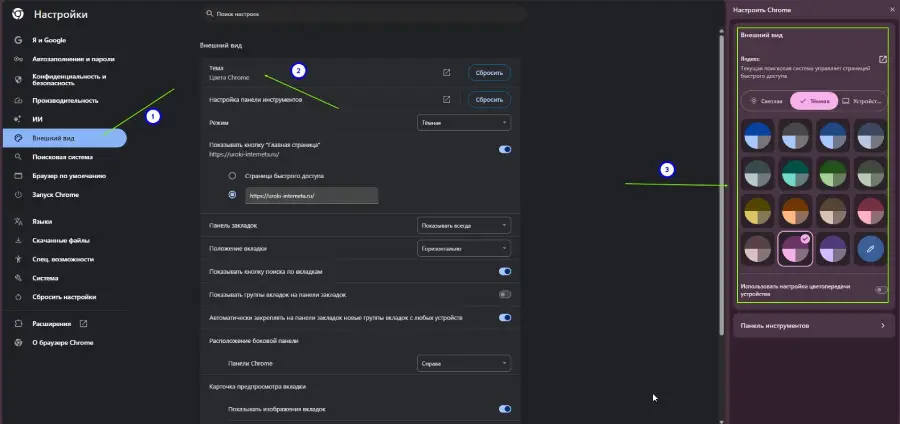This screenshot has width=900, height=424.
Task: Click the Поиск настроек search field
Action: tap(365, 13)
